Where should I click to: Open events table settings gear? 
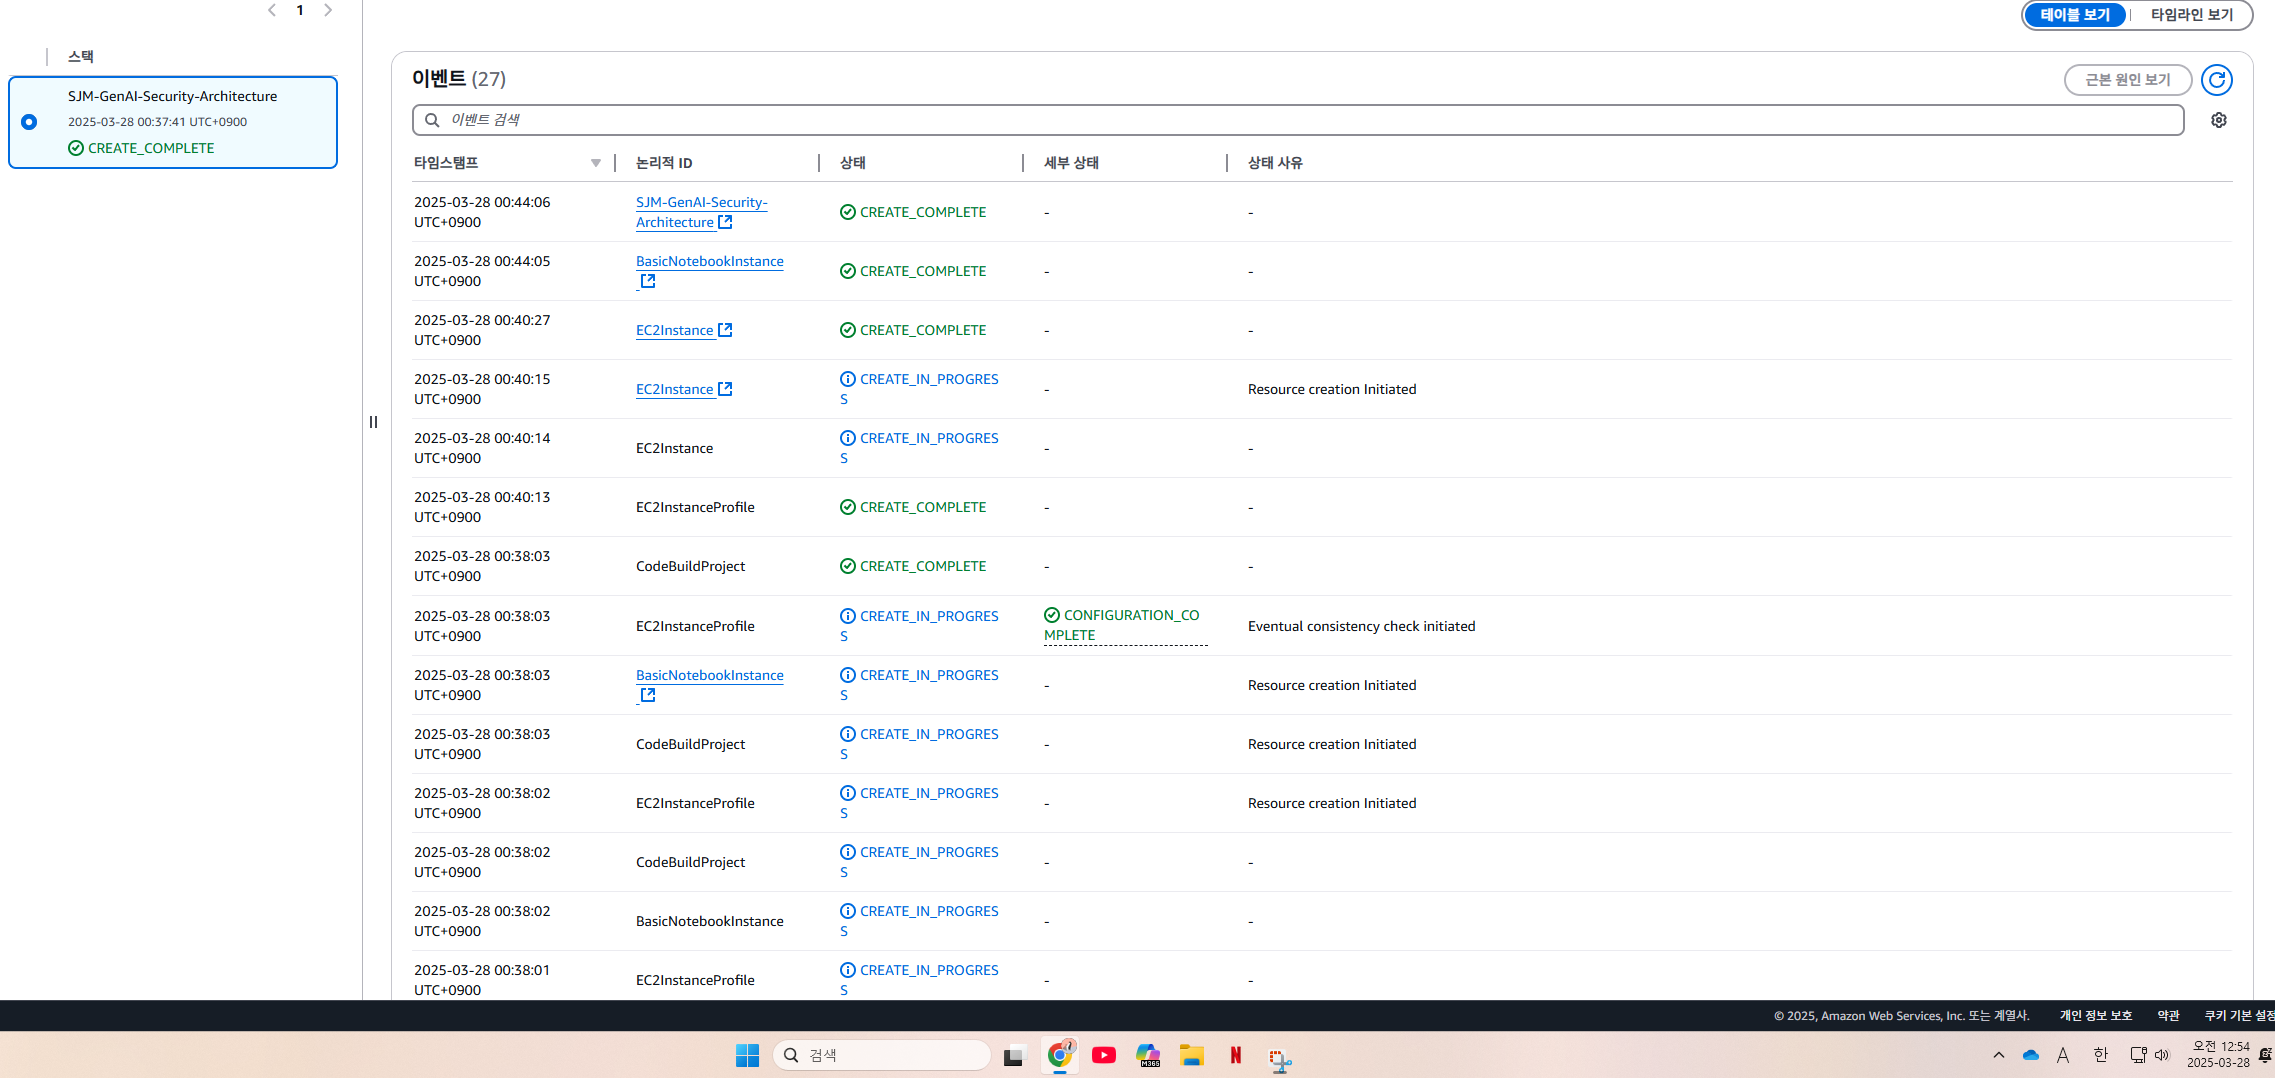(2218, 120)
